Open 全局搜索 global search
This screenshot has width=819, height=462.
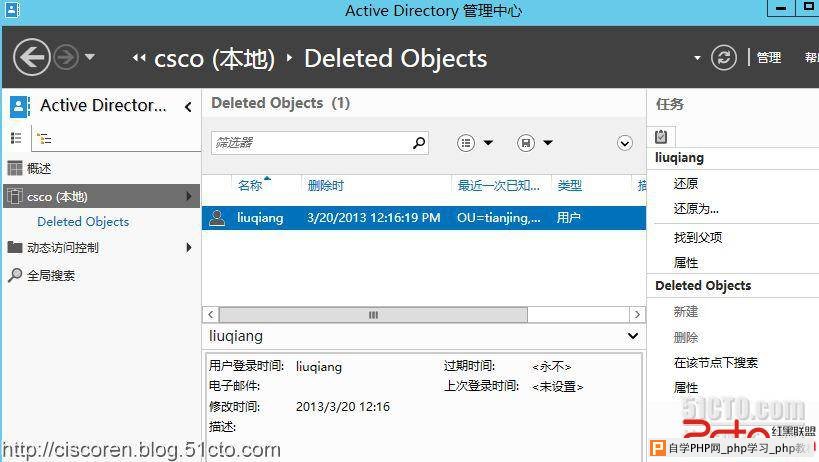(x=42, y=275)
